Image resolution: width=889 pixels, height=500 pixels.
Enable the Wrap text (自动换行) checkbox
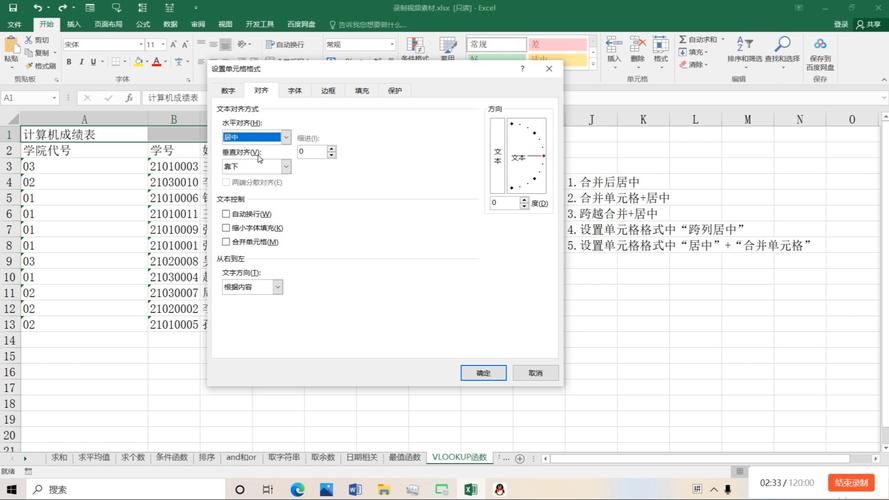(226, 214)
